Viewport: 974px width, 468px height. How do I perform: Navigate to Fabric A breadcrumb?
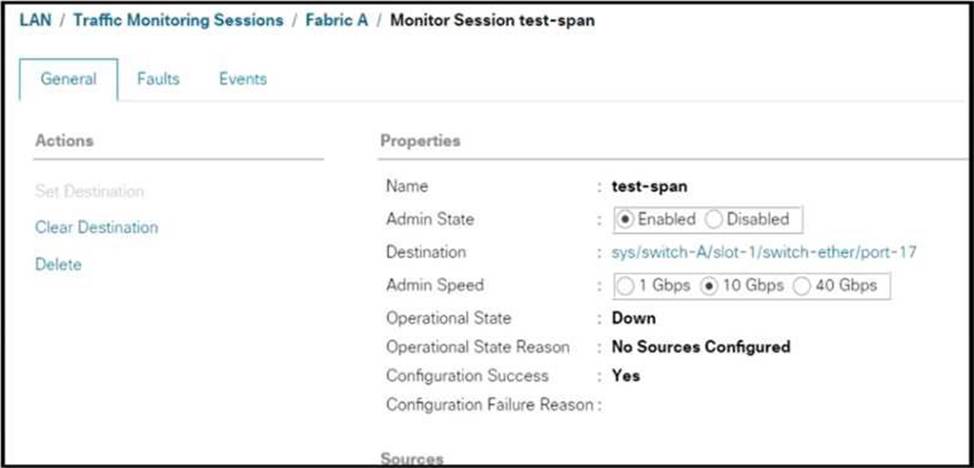336,20
